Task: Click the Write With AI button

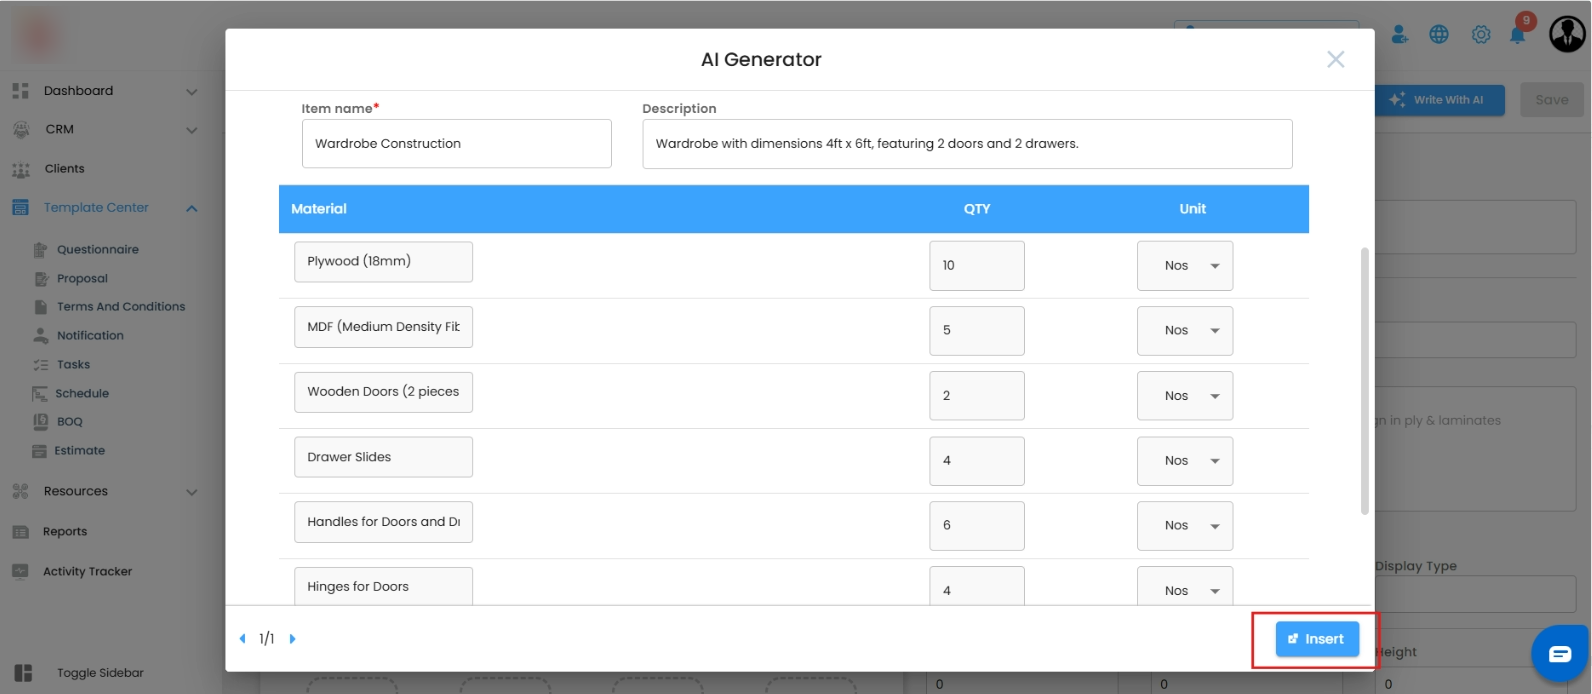Action: coord(1439,100)
